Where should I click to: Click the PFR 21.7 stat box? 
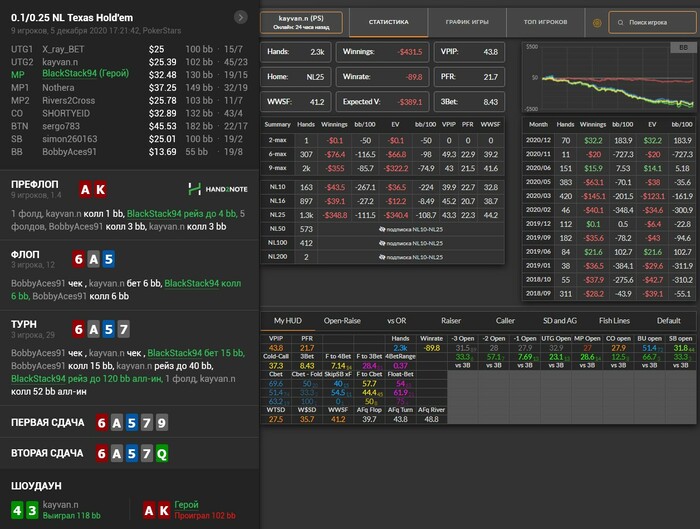click(469, 77)
